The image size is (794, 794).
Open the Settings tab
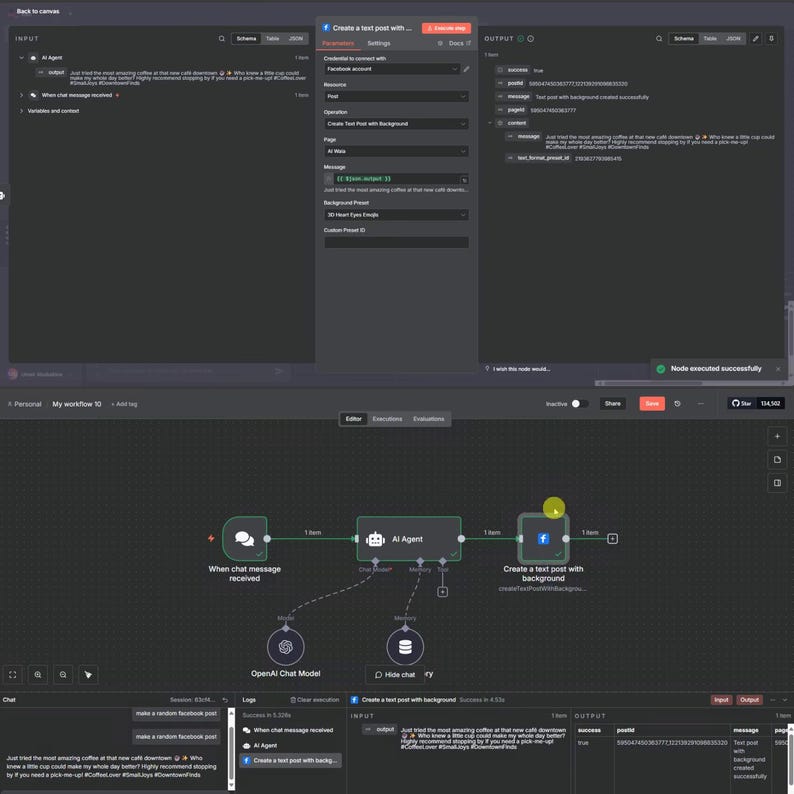tap(379, 44)
